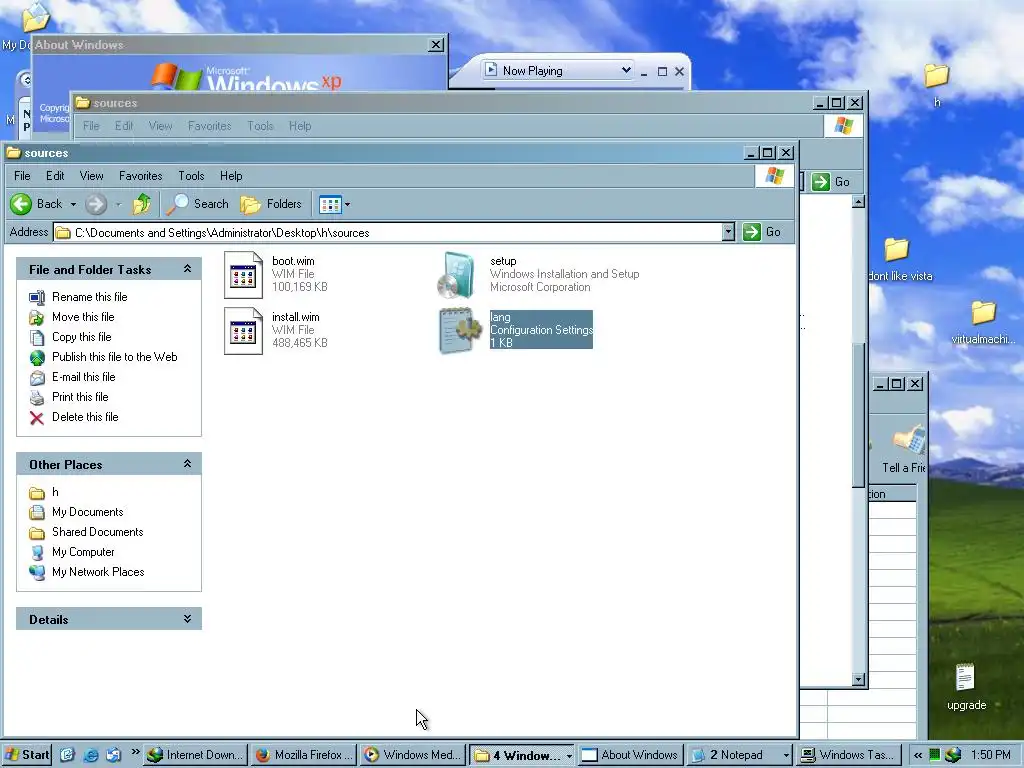Launch Internet Explorer from Quick Launch
Viewport: 1024px width, 768px height.
tap(91, 756)
